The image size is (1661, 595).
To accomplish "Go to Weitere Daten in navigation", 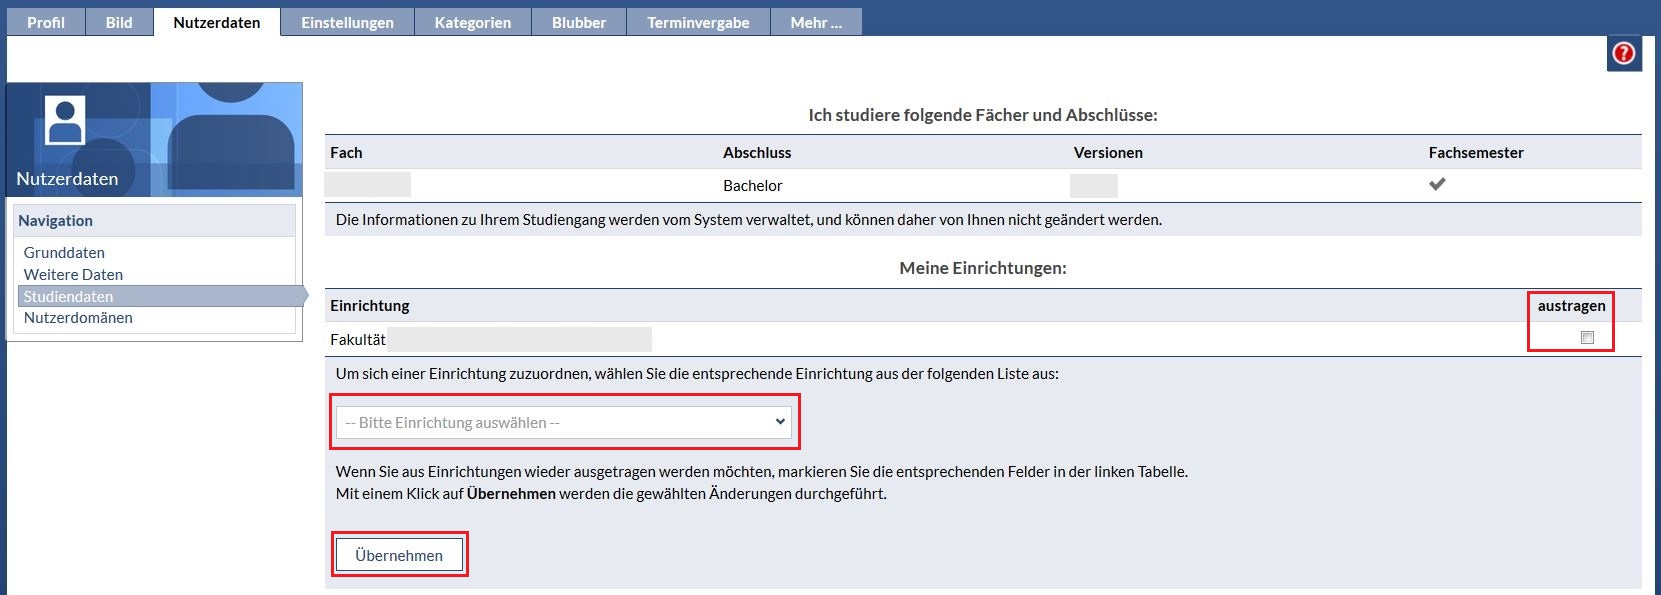I will (73, 275).
